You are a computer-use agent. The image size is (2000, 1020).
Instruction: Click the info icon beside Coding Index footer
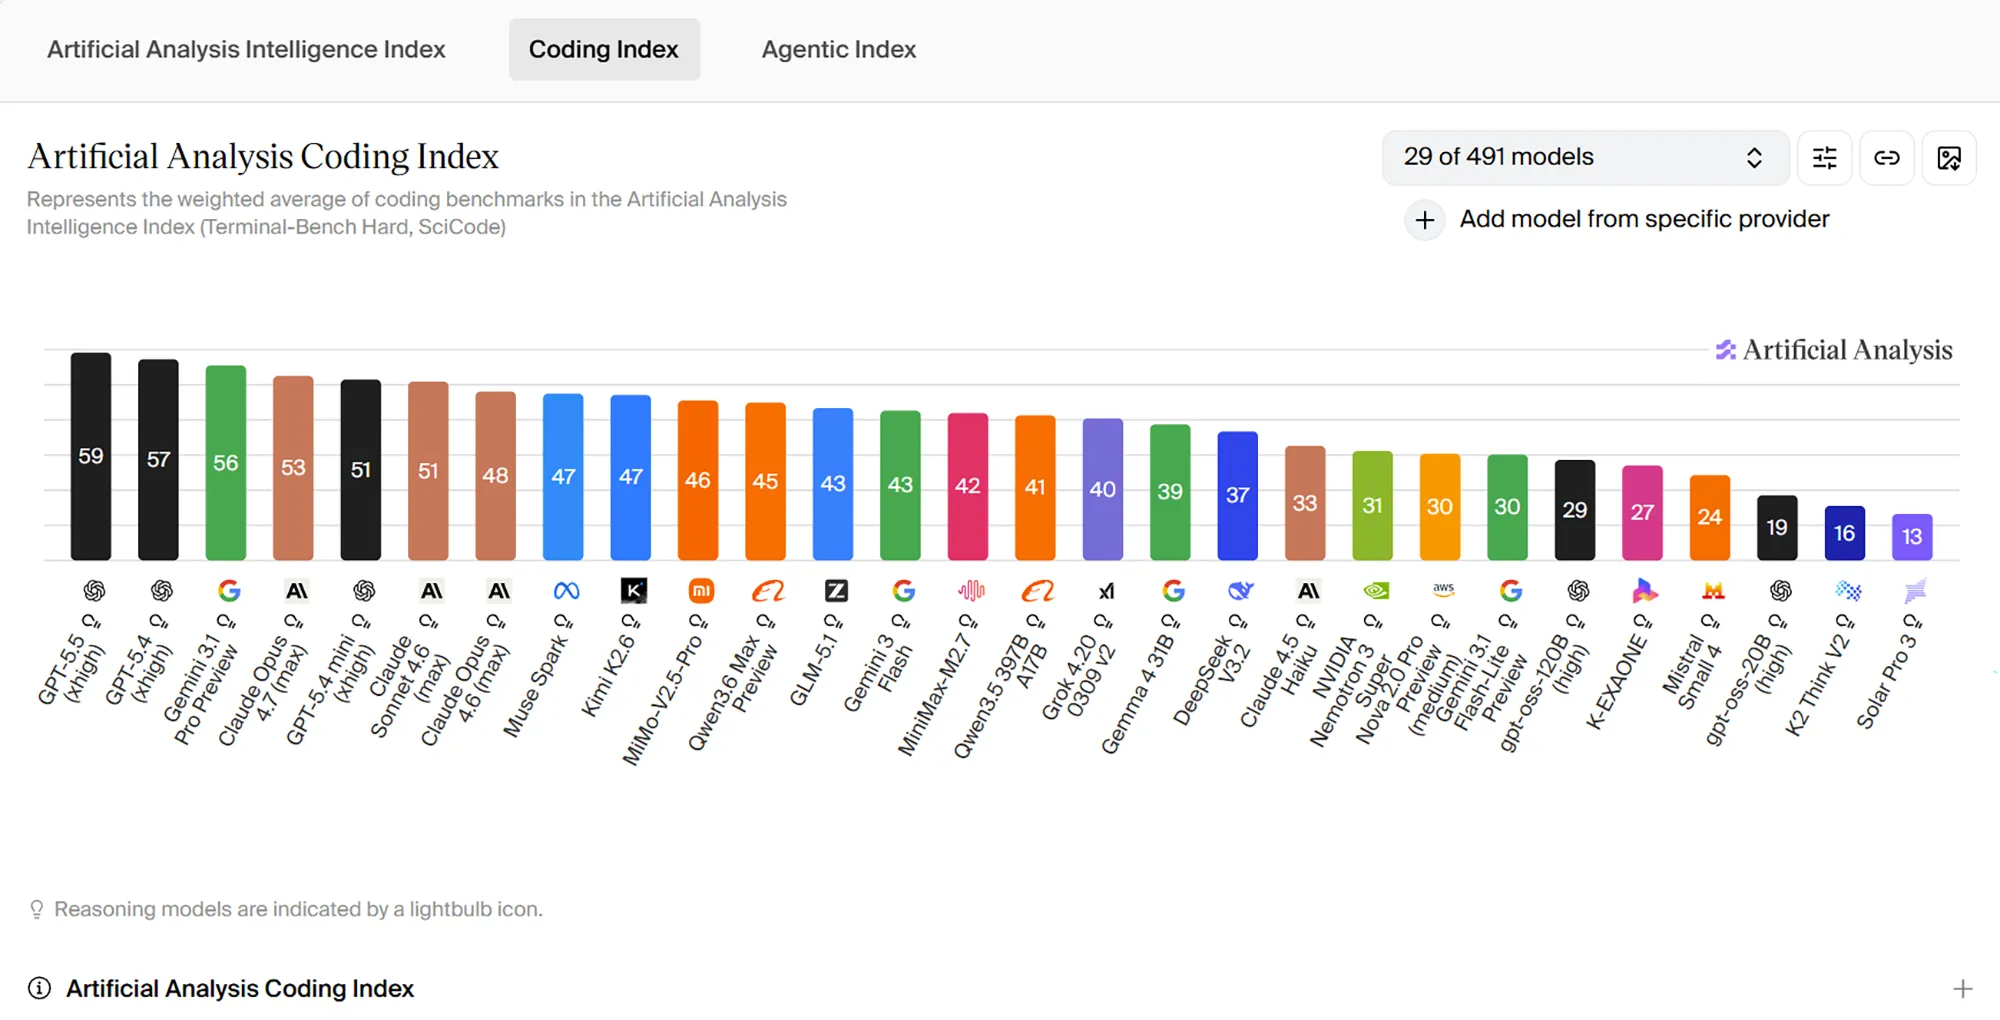click(x=39, y=989)
